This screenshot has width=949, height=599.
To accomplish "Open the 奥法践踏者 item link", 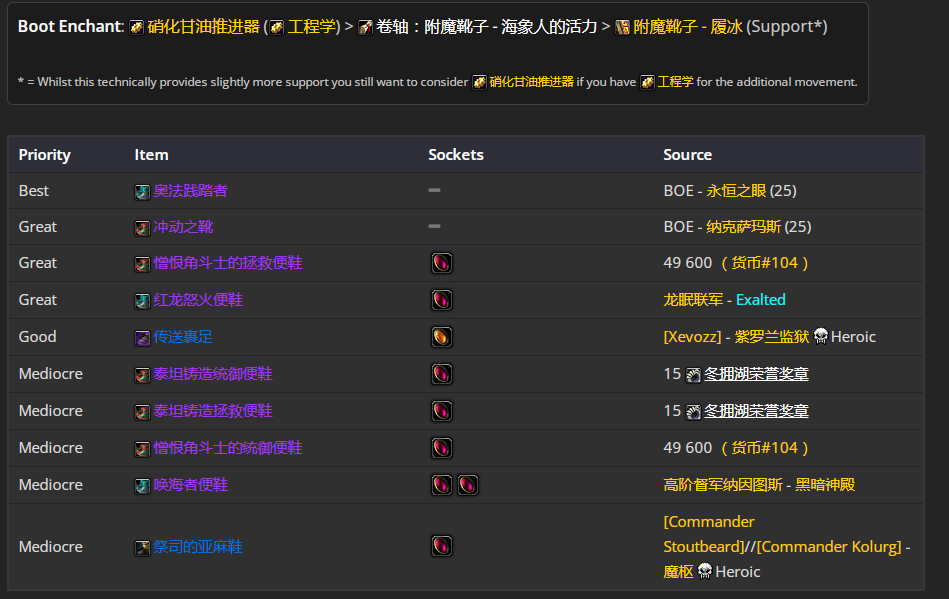I will (190, 191).
